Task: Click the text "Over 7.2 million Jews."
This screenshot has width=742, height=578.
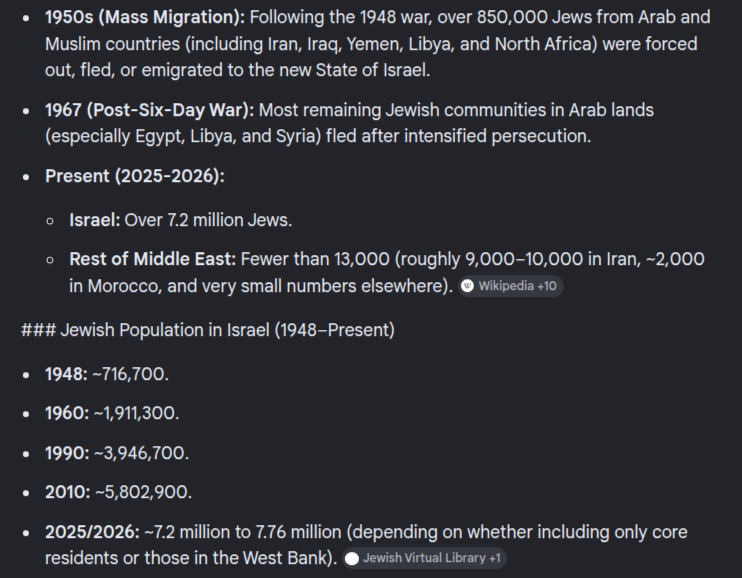Action: tap(208, 220)
